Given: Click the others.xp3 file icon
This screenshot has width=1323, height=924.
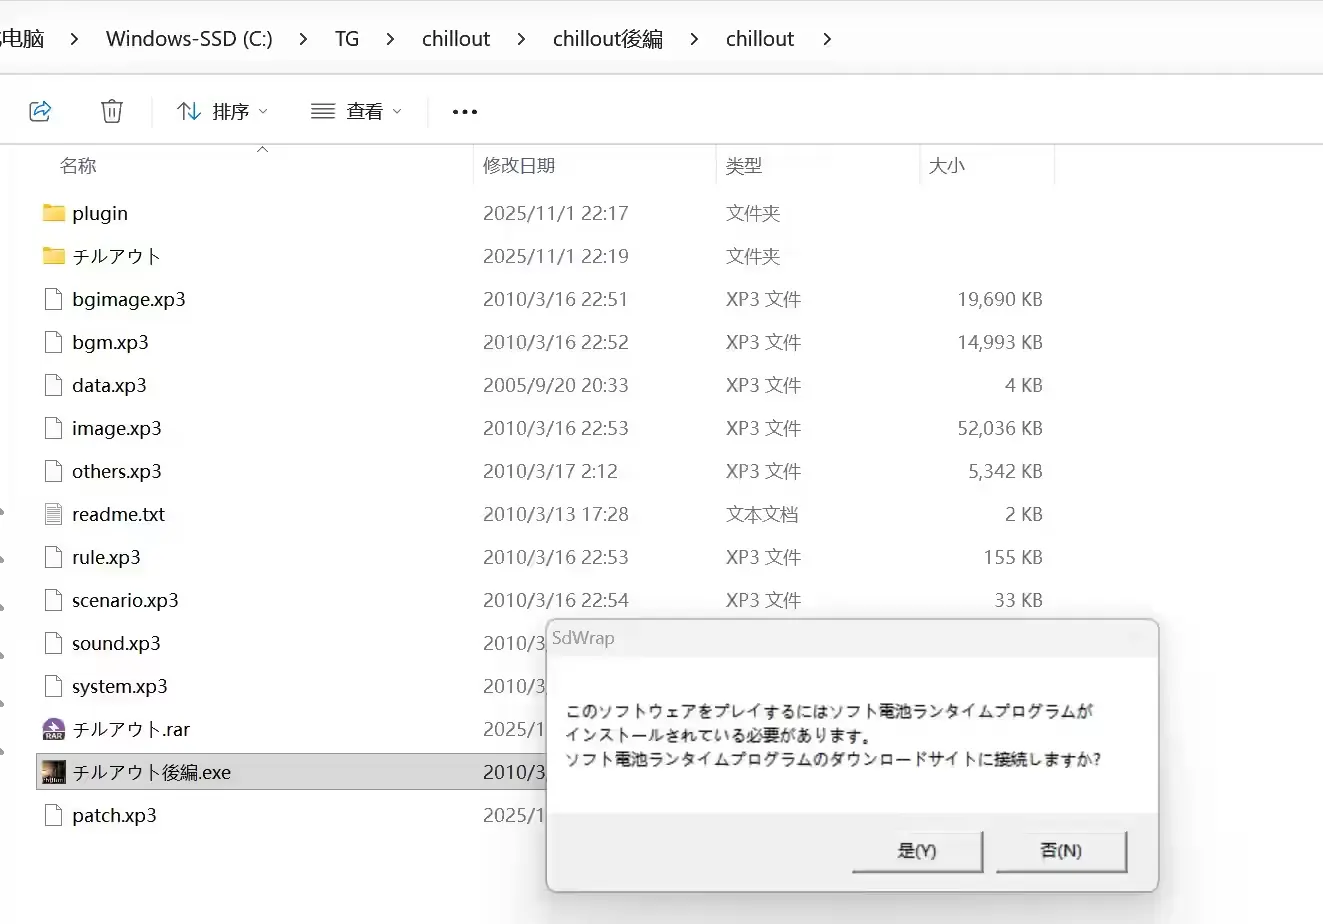Looking at the screenshot, I should [x=54, y=471].
